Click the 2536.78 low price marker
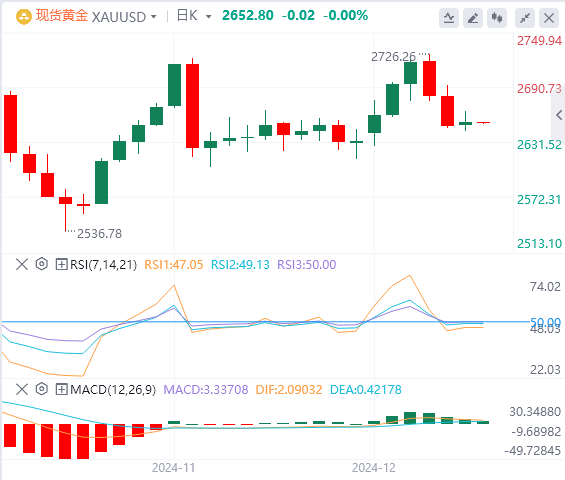Image resolution: width=565 pixels, height=480 pixels. click(x=99, y=234)
